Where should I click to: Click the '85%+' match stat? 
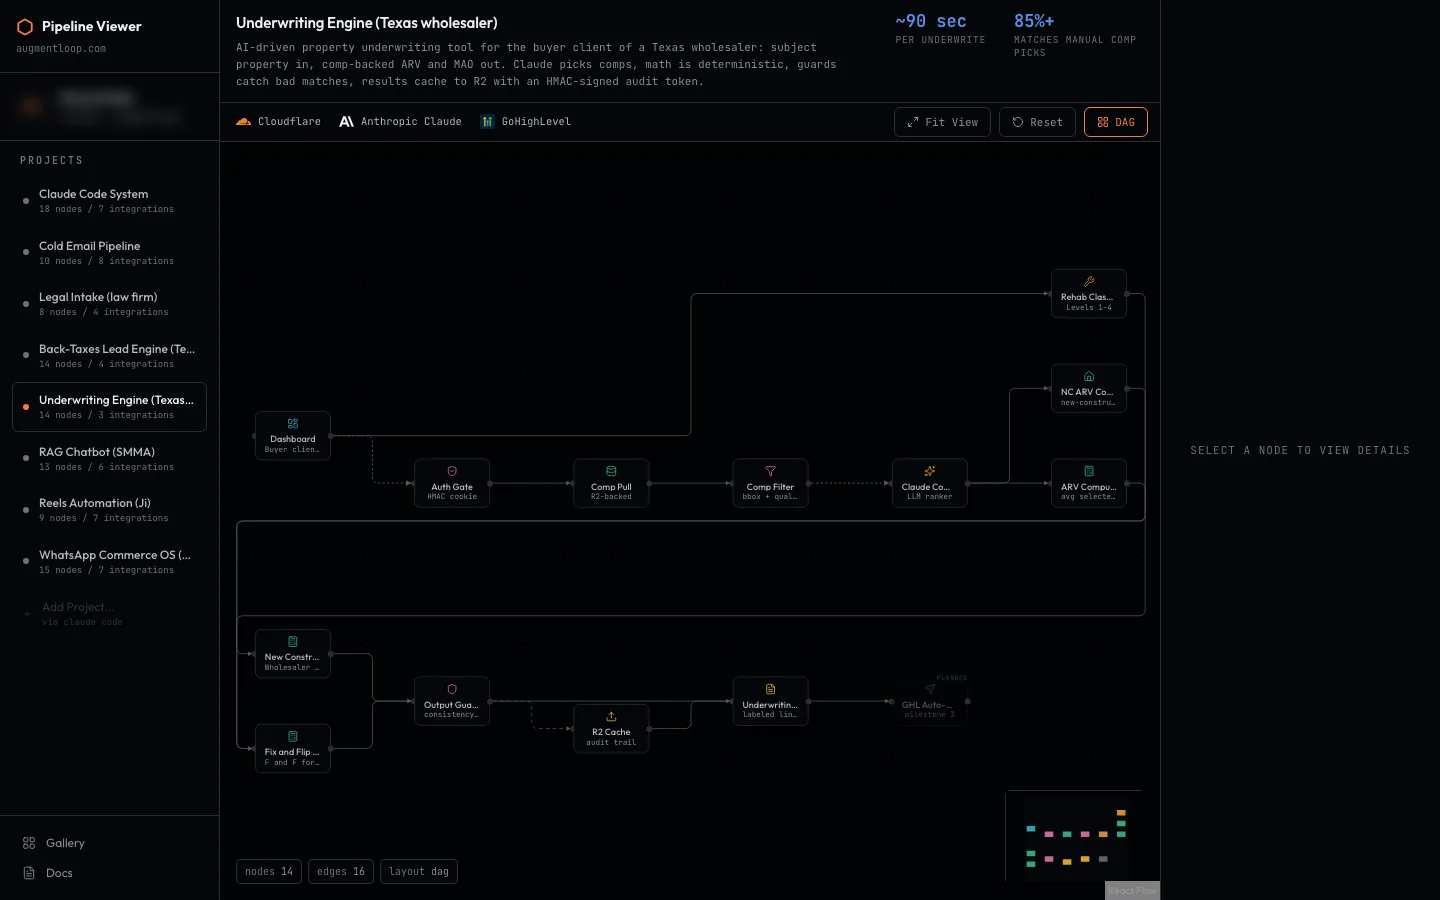tap(1034, 21)
